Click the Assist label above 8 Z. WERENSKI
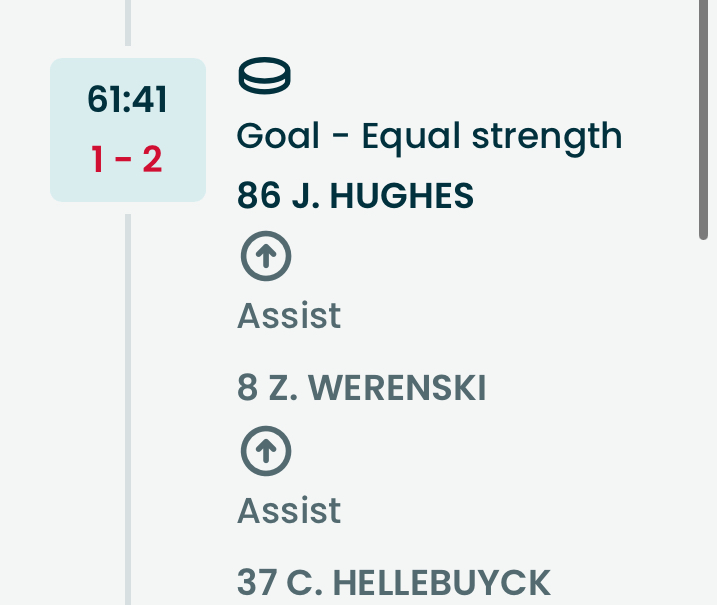Viewport: 717px width, 605px height. pos(289,316)
